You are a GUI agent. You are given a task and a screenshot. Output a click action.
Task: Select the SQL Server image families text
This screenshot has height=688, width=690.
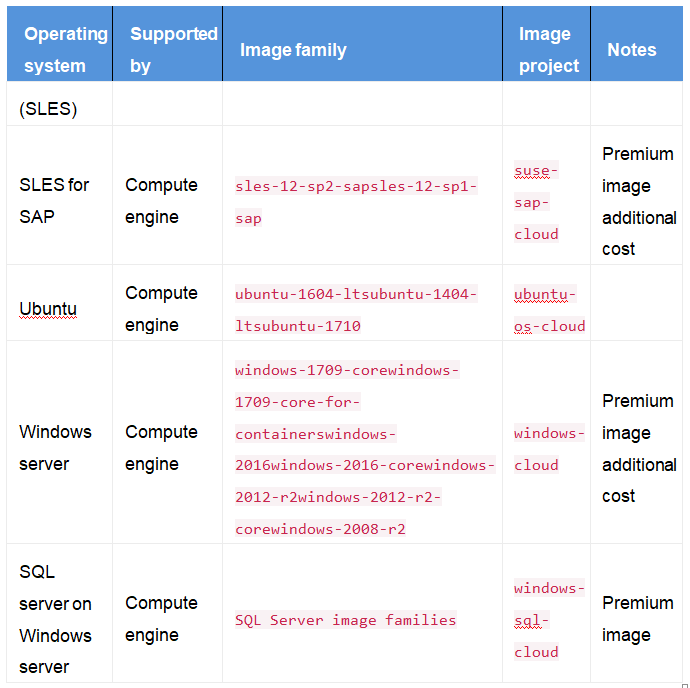click(x=346, y=620)
